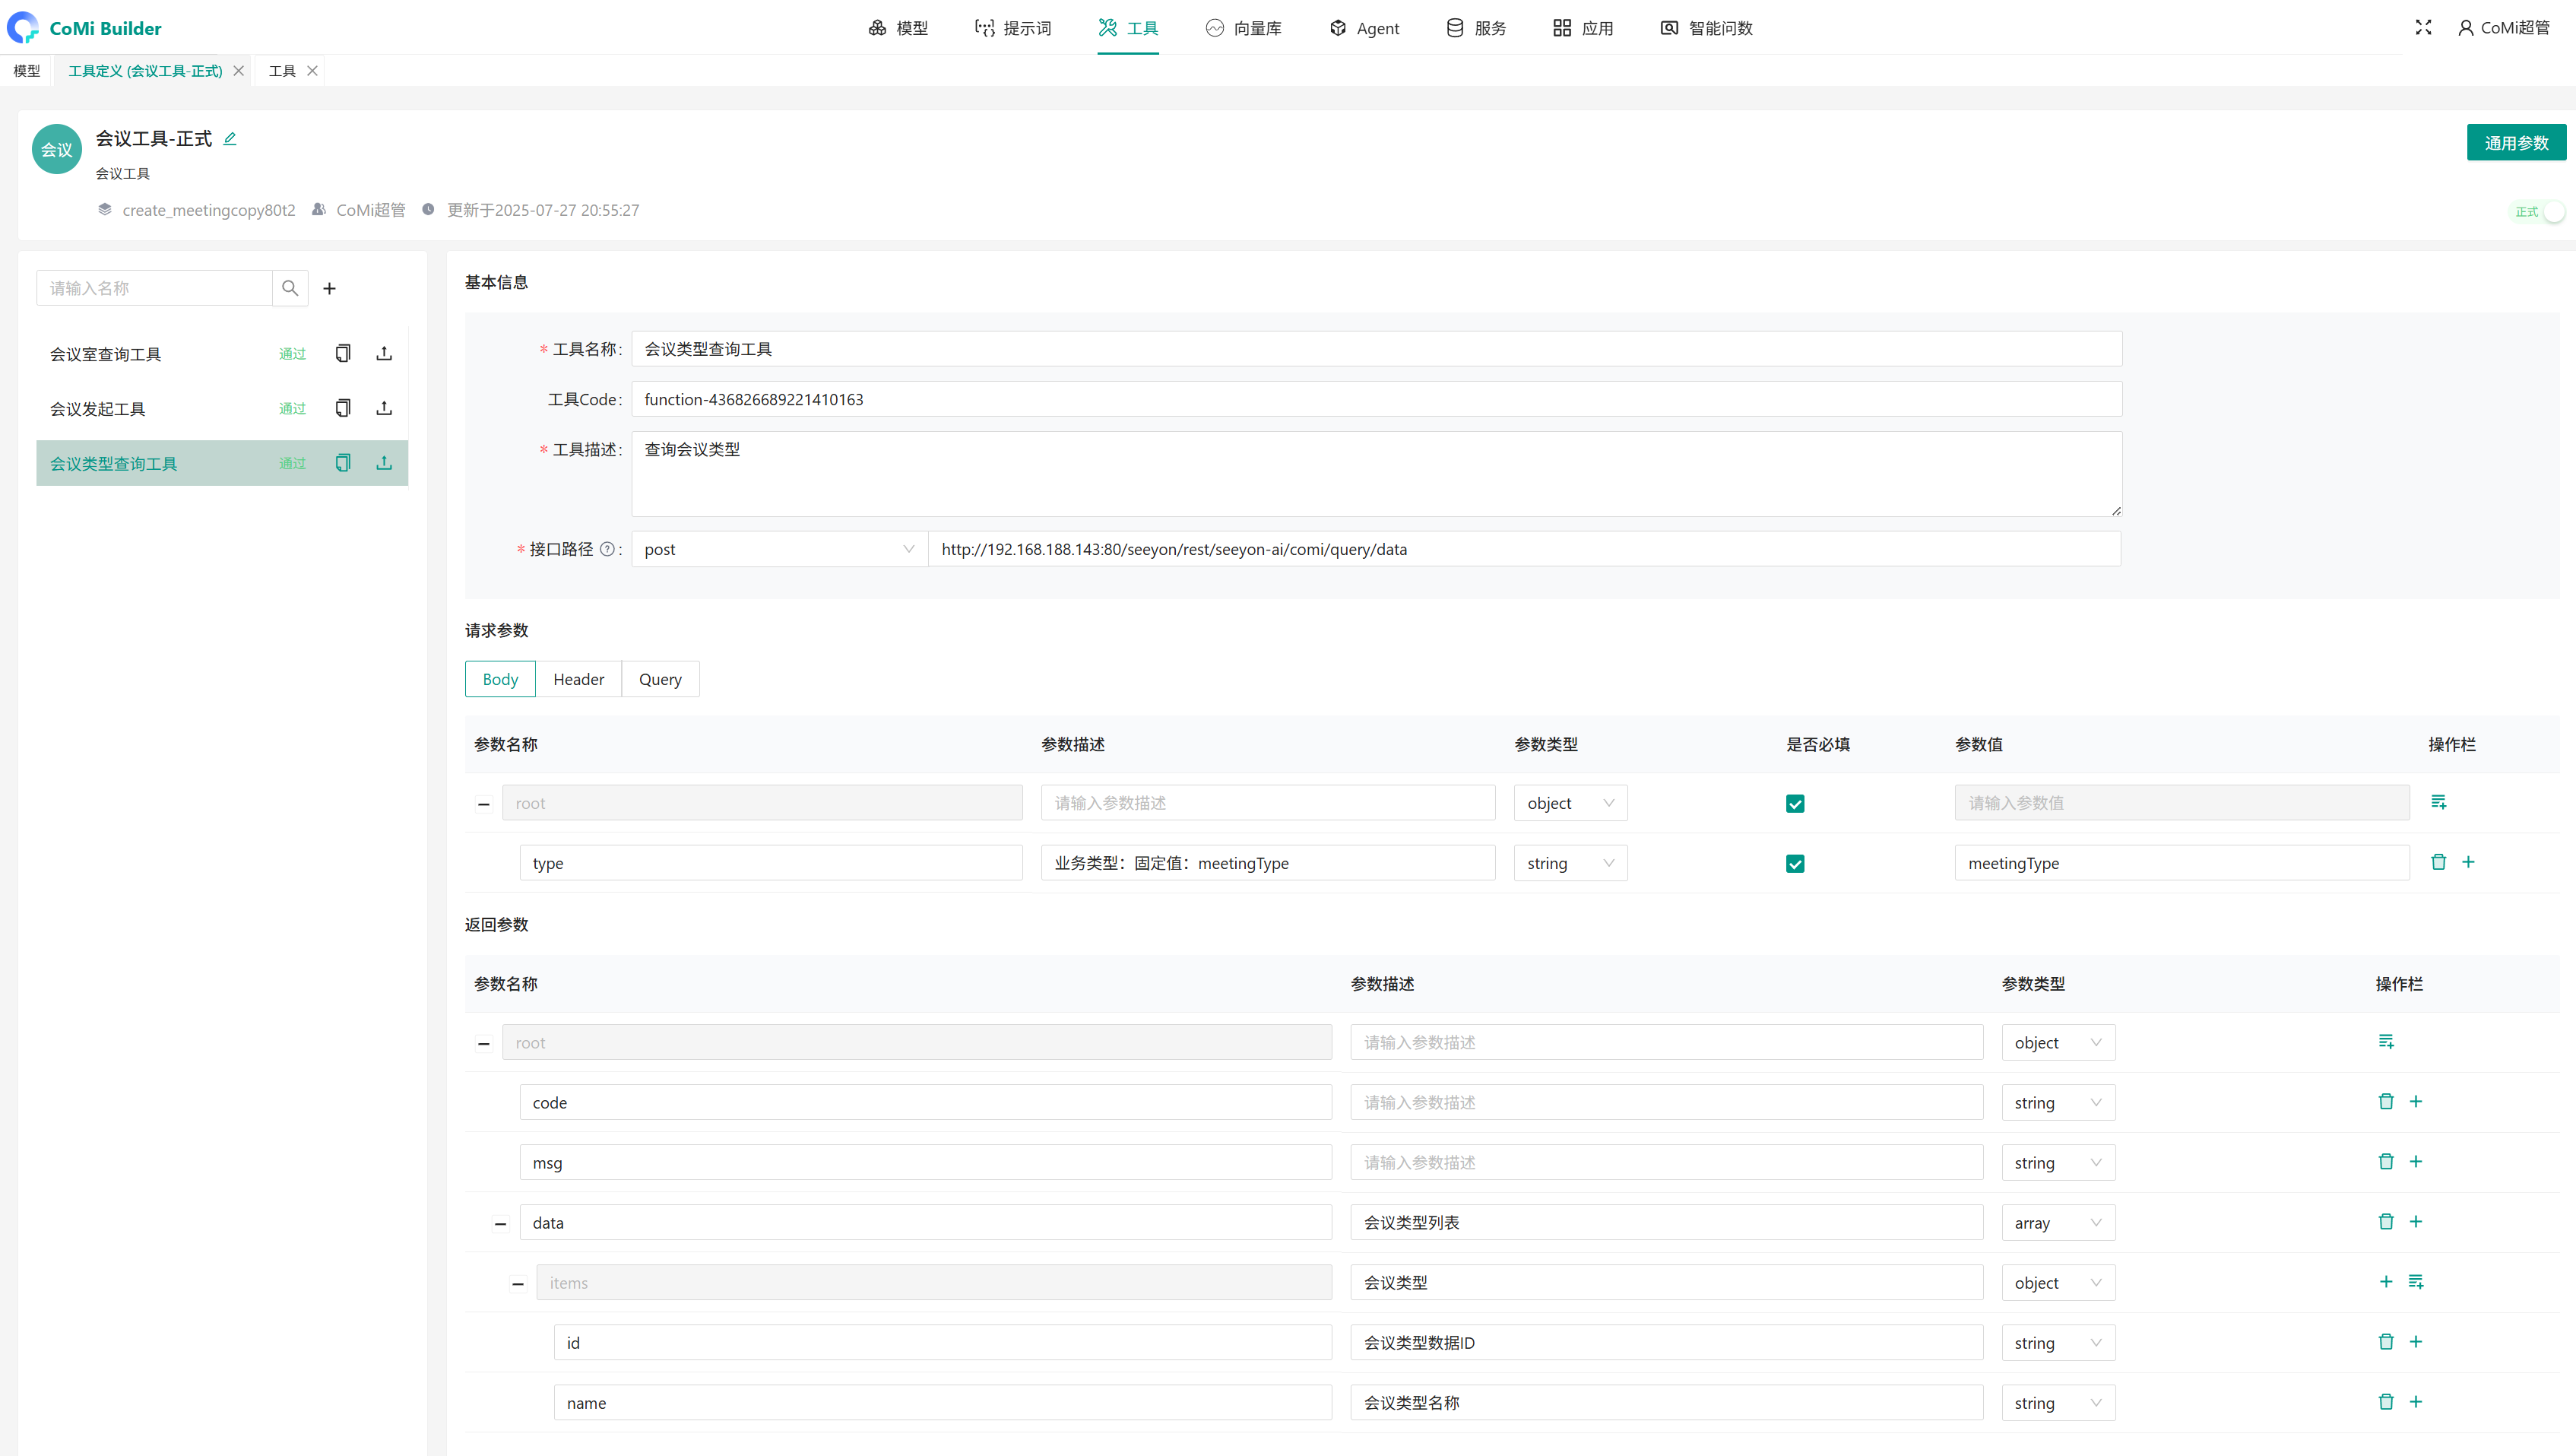Click the interface URL input field
The height and width of the screenshot is (1456, 2576).
(x=1524, y=549)
